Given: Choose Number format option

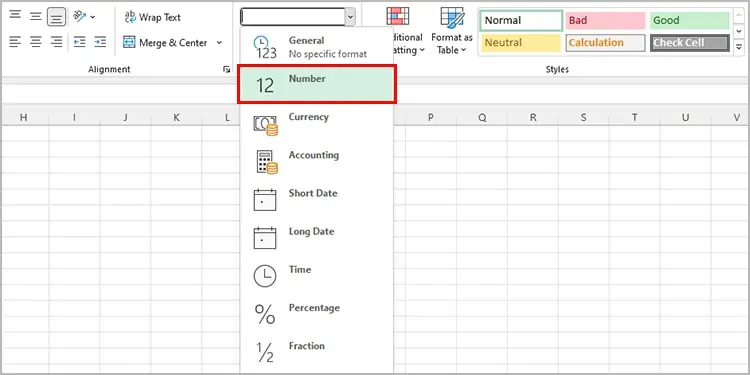Looking at the screenshot, I should pyautogui.click(x=317, y=84).
